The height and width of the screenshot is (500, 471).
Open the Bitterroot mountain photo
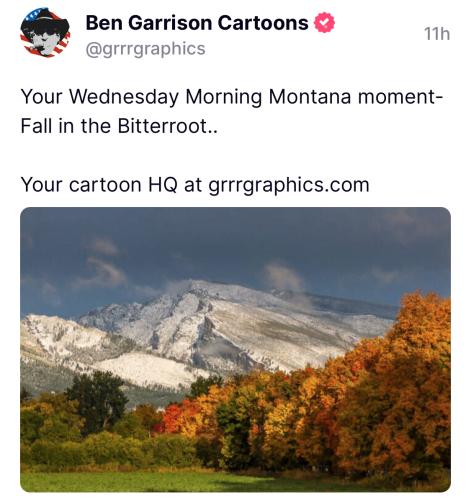pos(235,349)
